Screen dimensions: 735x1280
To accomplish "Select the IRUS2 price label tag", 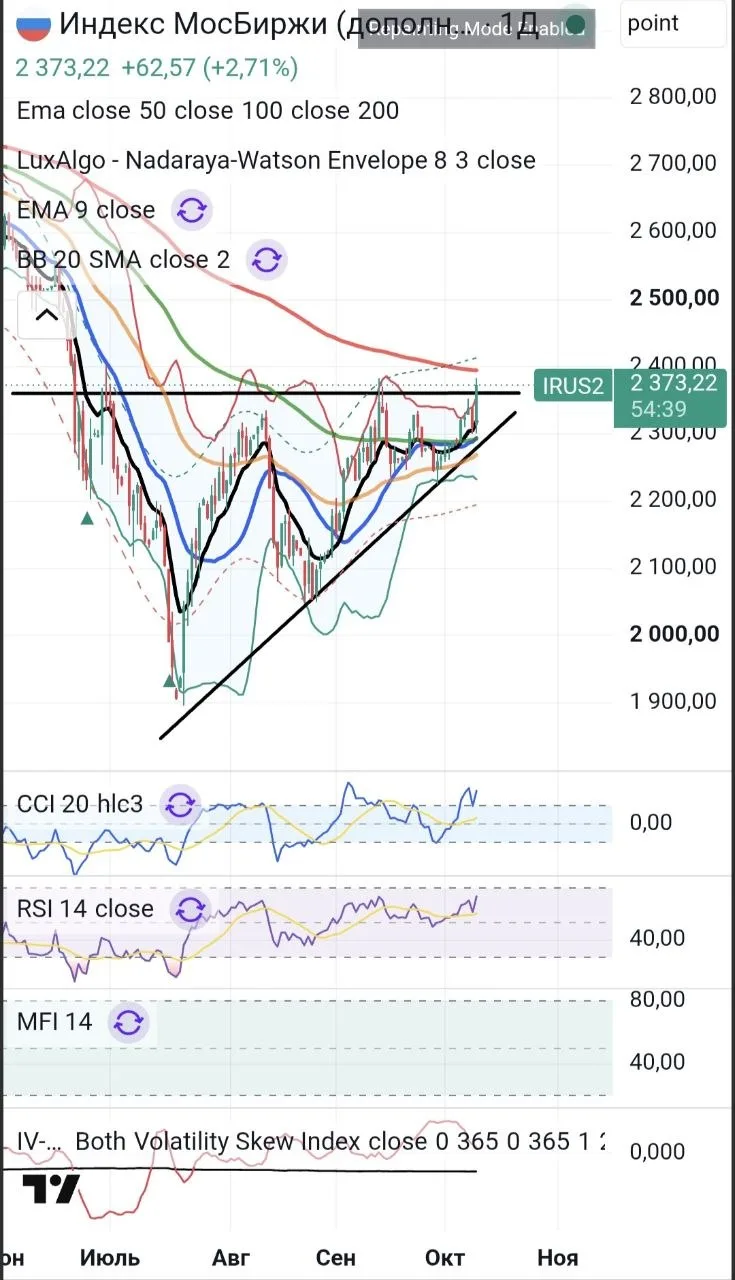I will tap(573, 385).
